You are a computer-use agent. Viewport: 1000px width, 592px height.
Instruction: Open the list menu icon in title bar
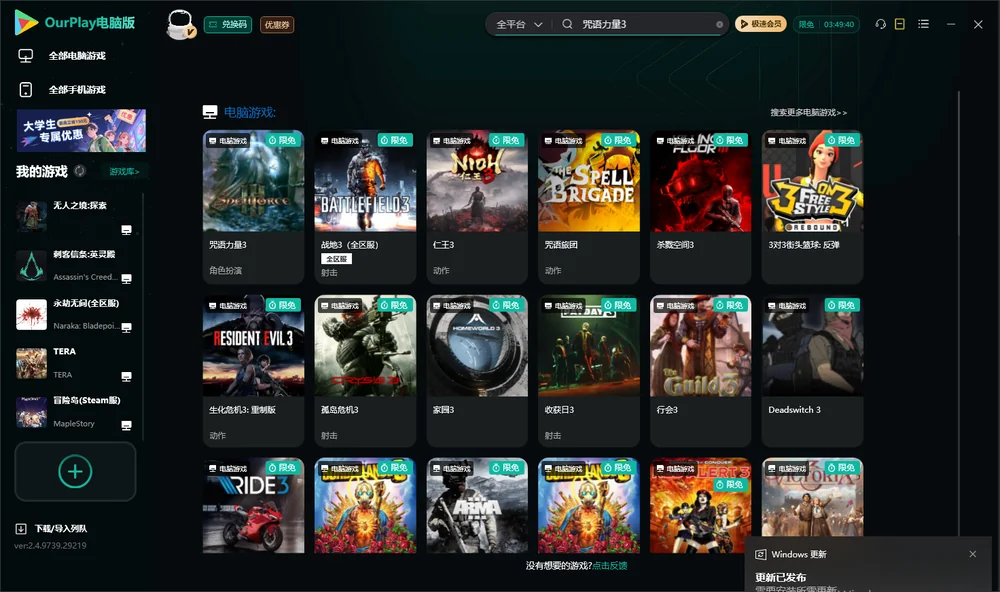pyautogui.click(x=923, y=24)
